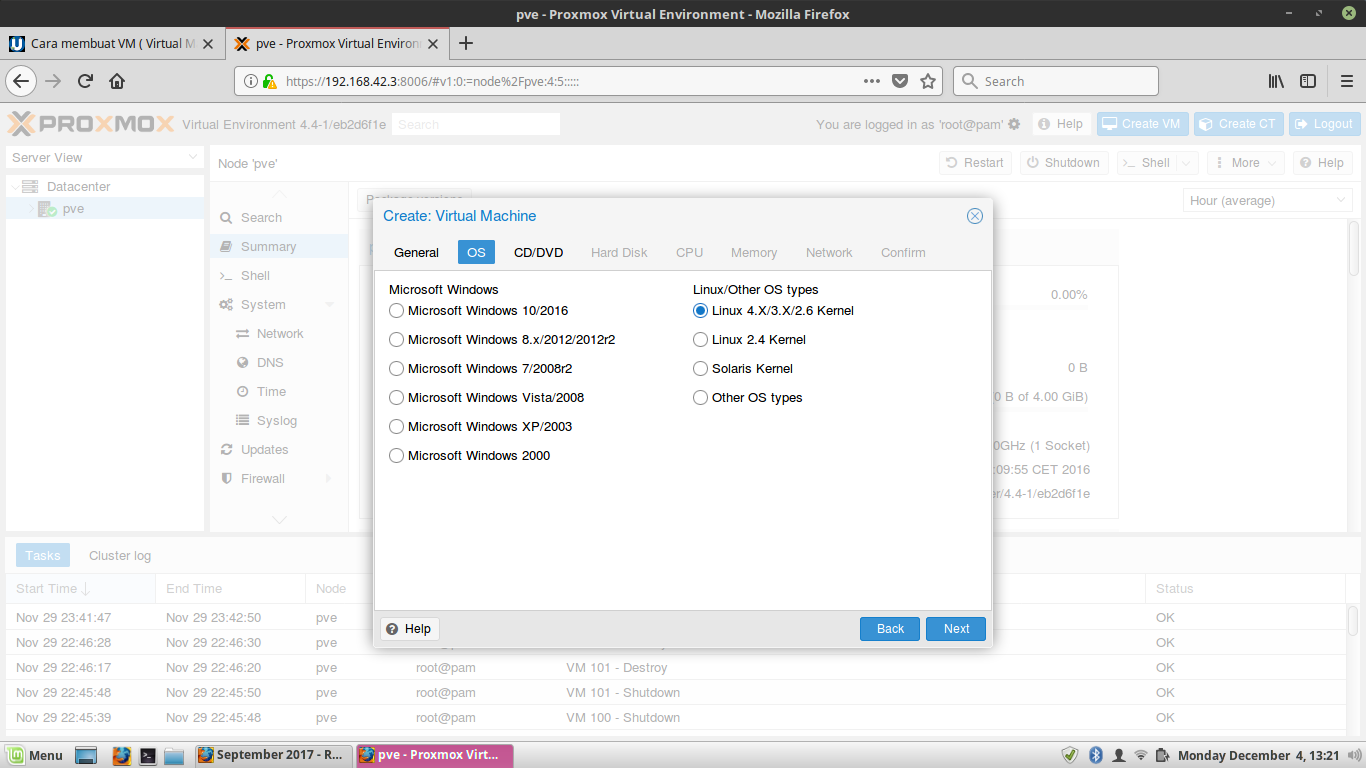This screenshot has width=1366, height=768.
Task: Click Create CT button in header
Action: coord(1238,124)
